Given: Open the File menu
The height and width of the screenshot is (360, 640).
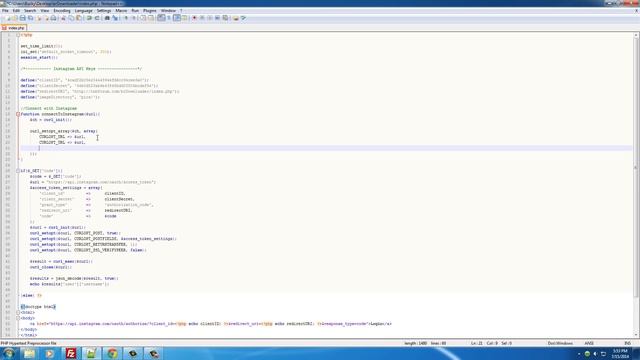Looking at the screenshot, I should [5, 11].
